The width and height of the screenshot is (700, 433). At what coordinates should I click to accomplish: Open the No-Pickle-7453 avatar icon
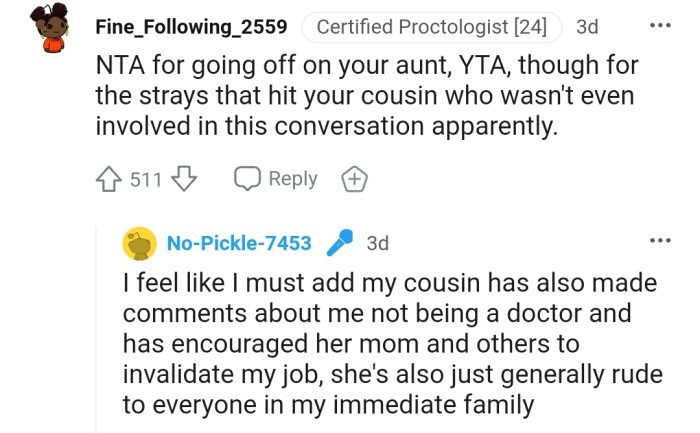[141, 243]
